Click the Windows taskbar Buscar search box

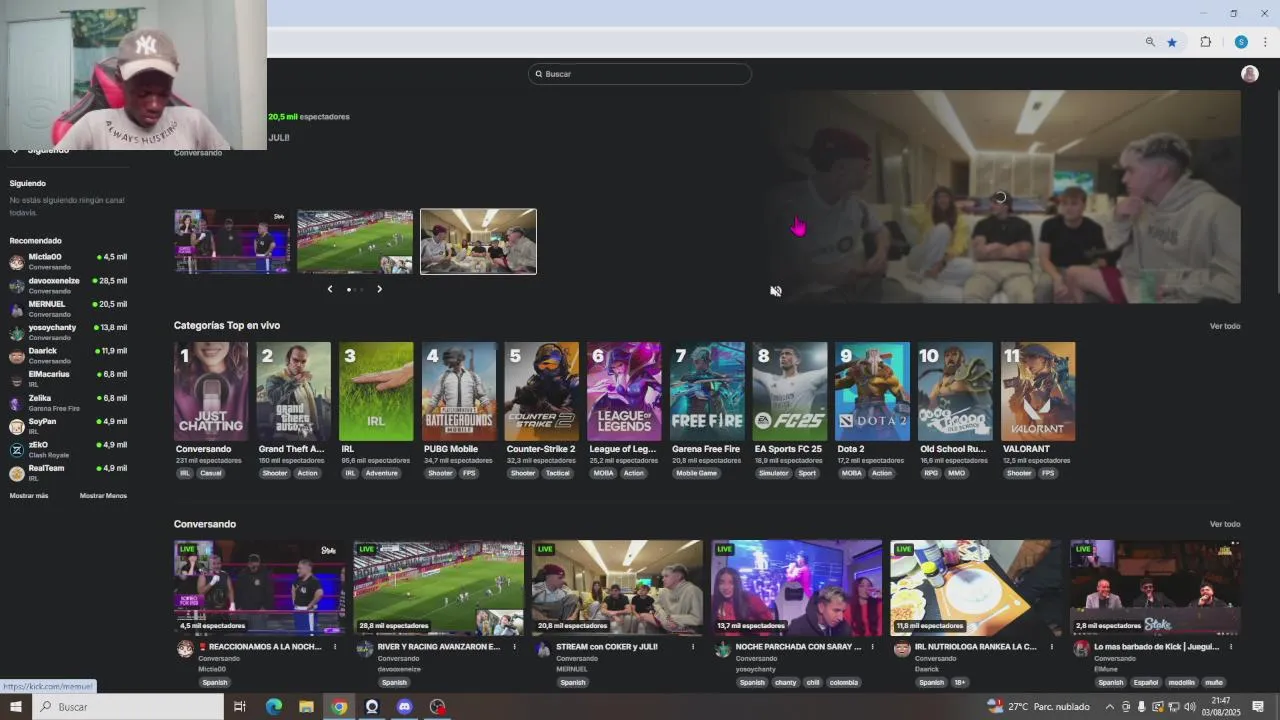pyautogui.click(x=130, y=707)
